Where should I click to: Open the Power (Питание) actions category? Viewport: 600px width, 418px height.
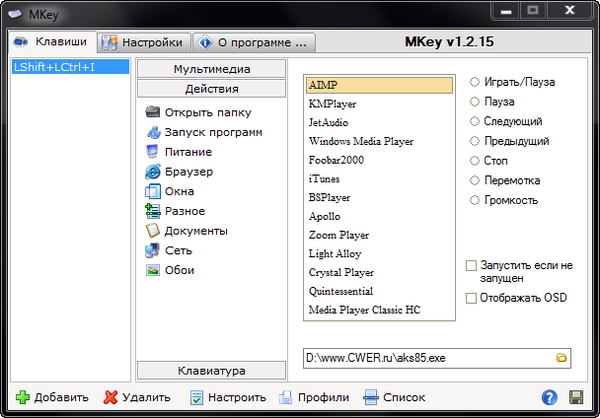187,151
